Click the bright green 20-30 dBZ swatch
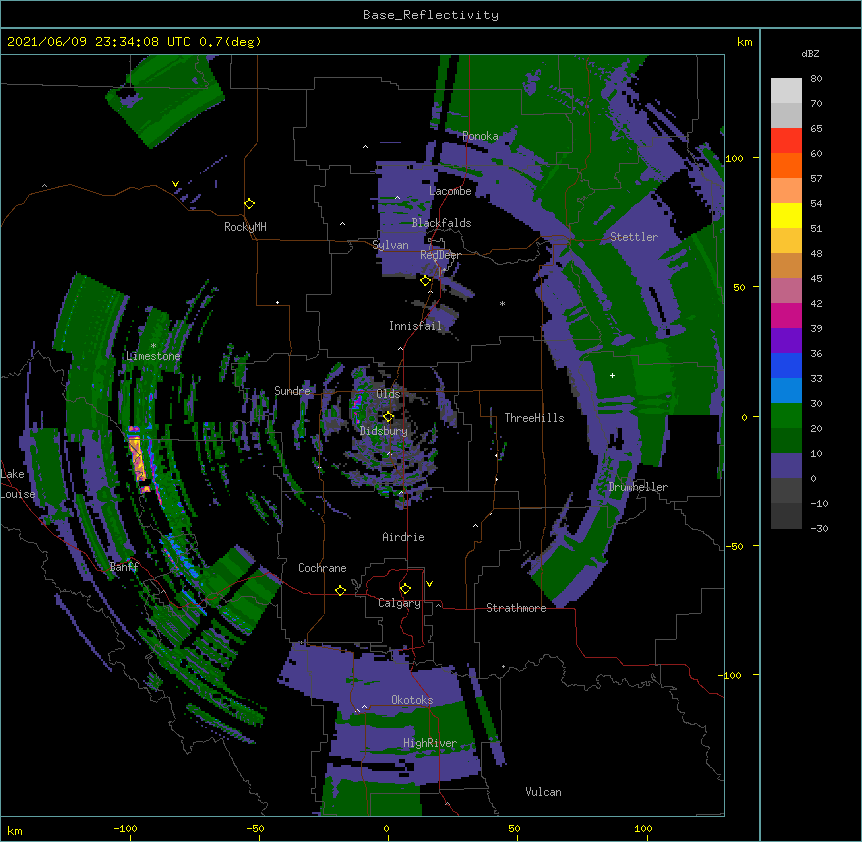This screenshot has width=862, height=842. (x=786, y=416)
